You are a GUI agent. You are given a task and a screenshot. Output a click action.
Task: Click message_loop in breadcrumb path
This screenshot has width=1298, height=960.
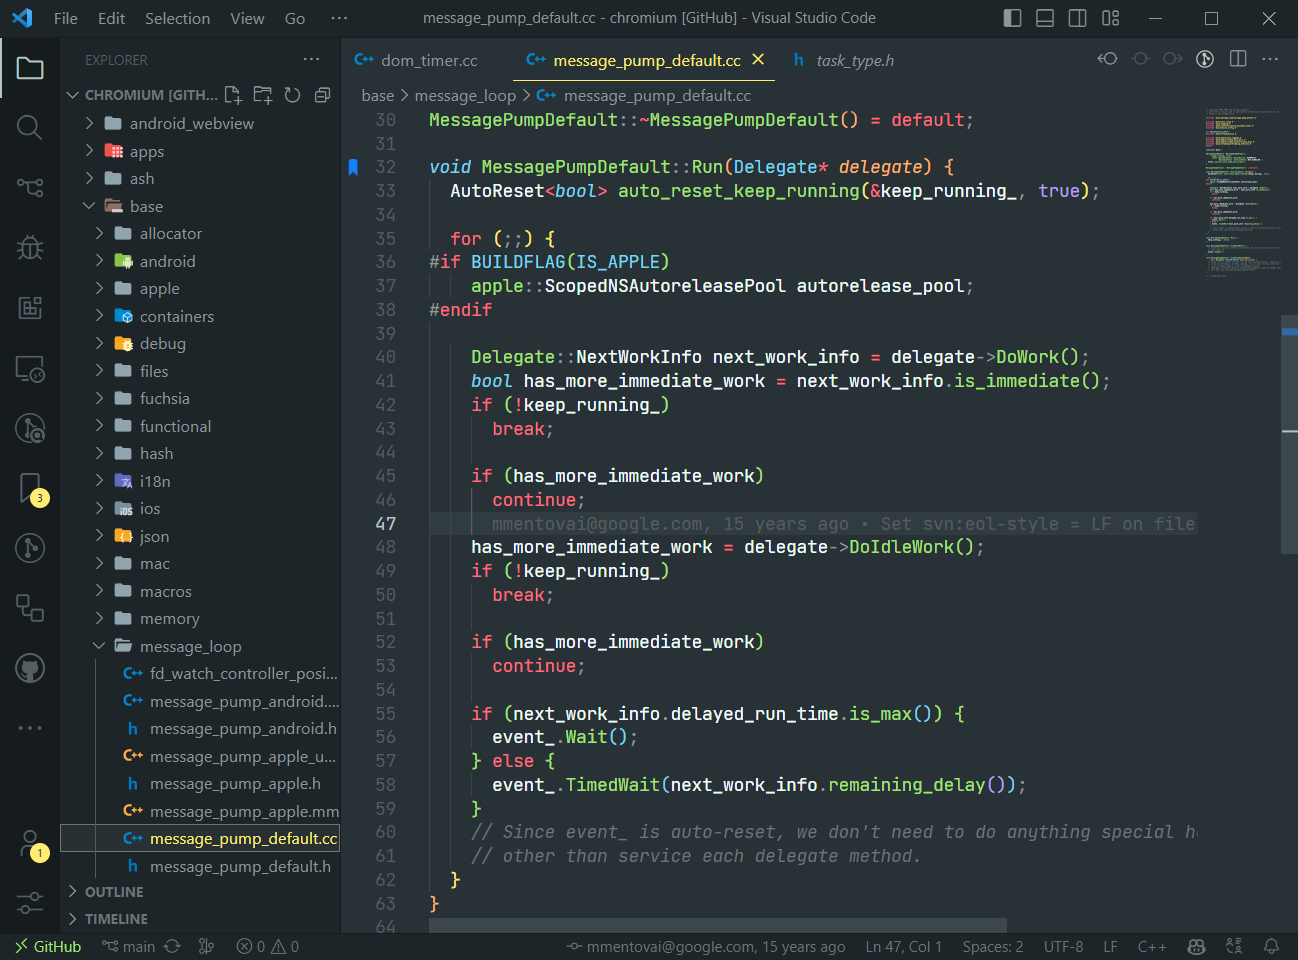465,95
